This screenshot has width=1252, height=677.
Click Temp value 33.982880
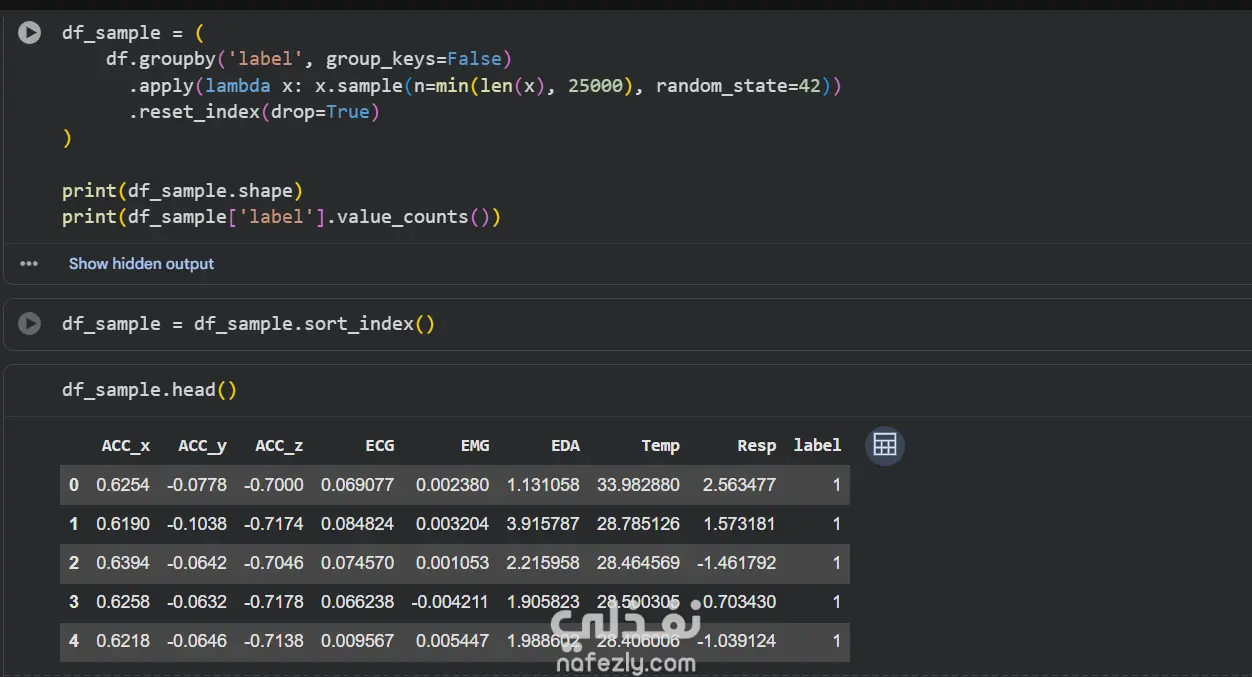pyautogui.click(x=638, y=485)
